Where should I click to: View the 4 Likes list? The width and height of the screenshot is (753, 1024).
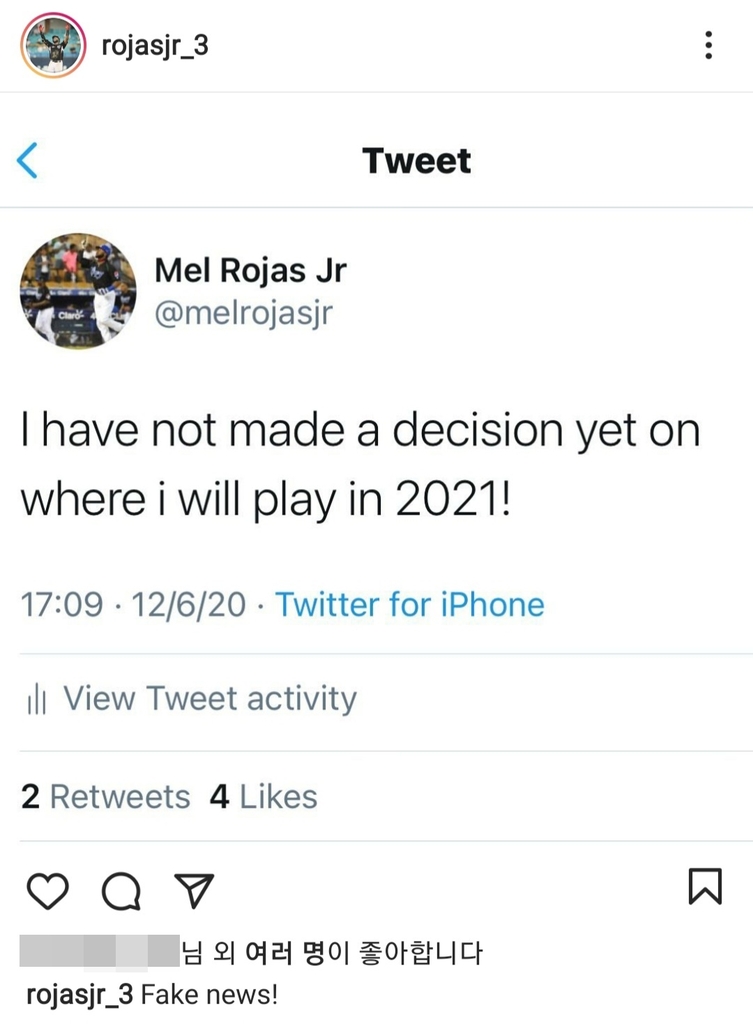pyautogui.click(x=263, y=796)
